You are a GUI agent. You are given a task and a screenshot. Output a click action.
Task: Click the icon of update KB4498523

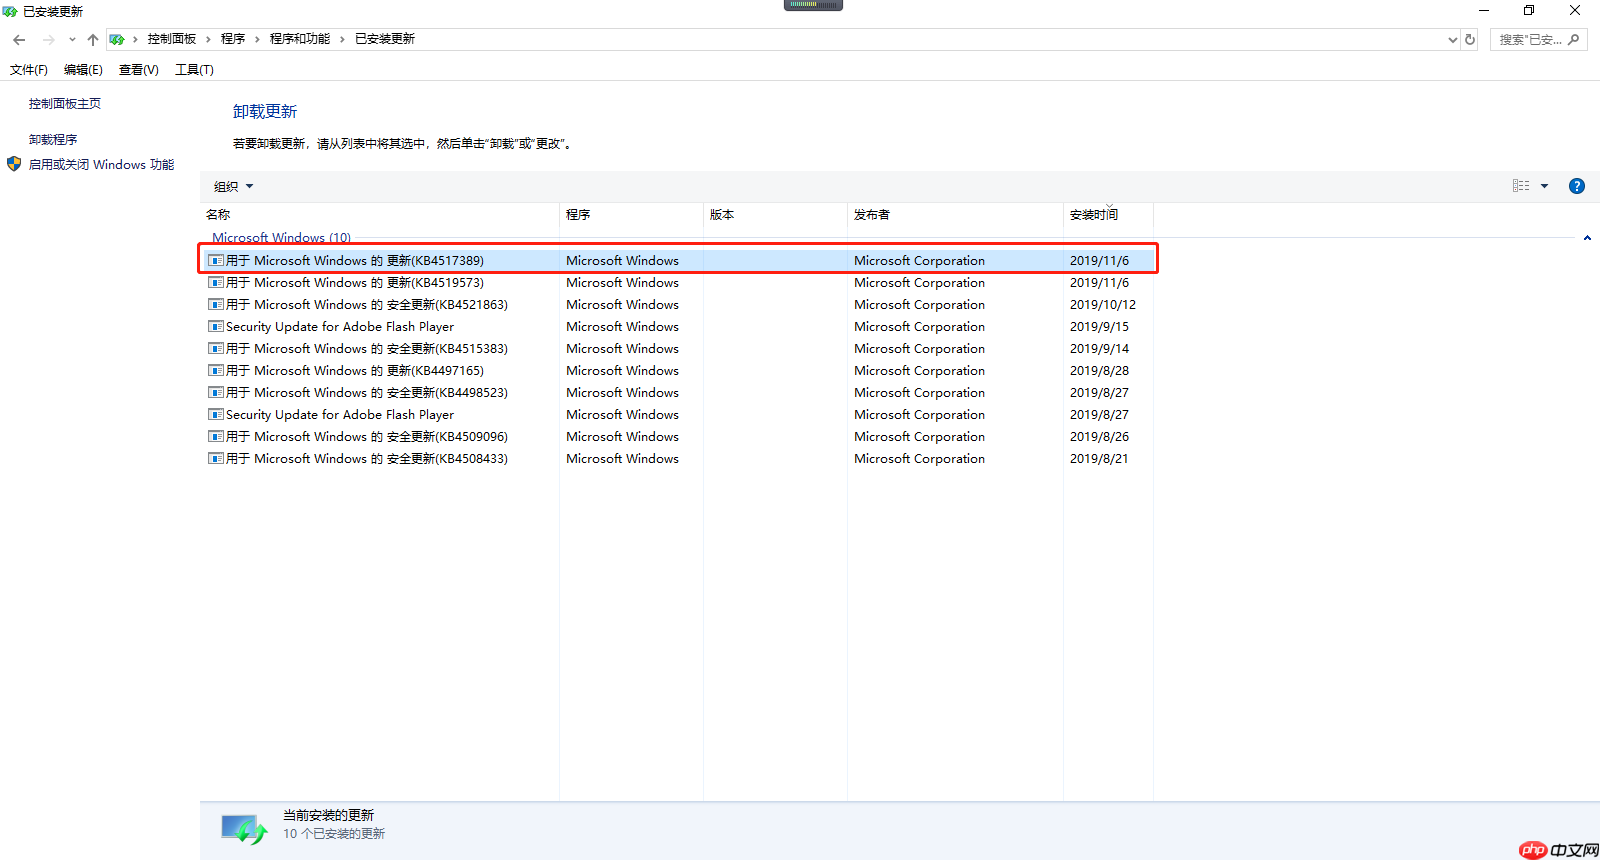click(x=215, y=393)
